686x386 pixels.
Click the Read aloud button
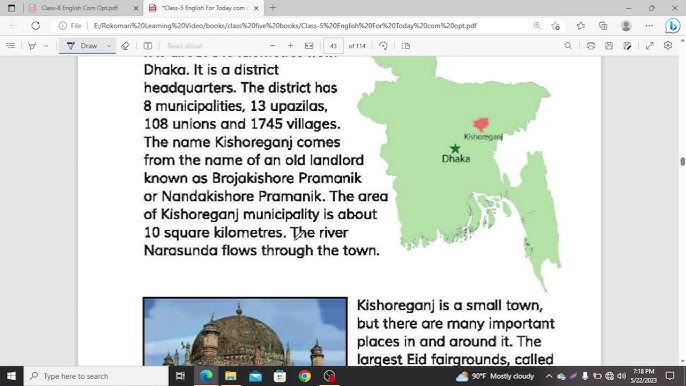pos(184,46)
